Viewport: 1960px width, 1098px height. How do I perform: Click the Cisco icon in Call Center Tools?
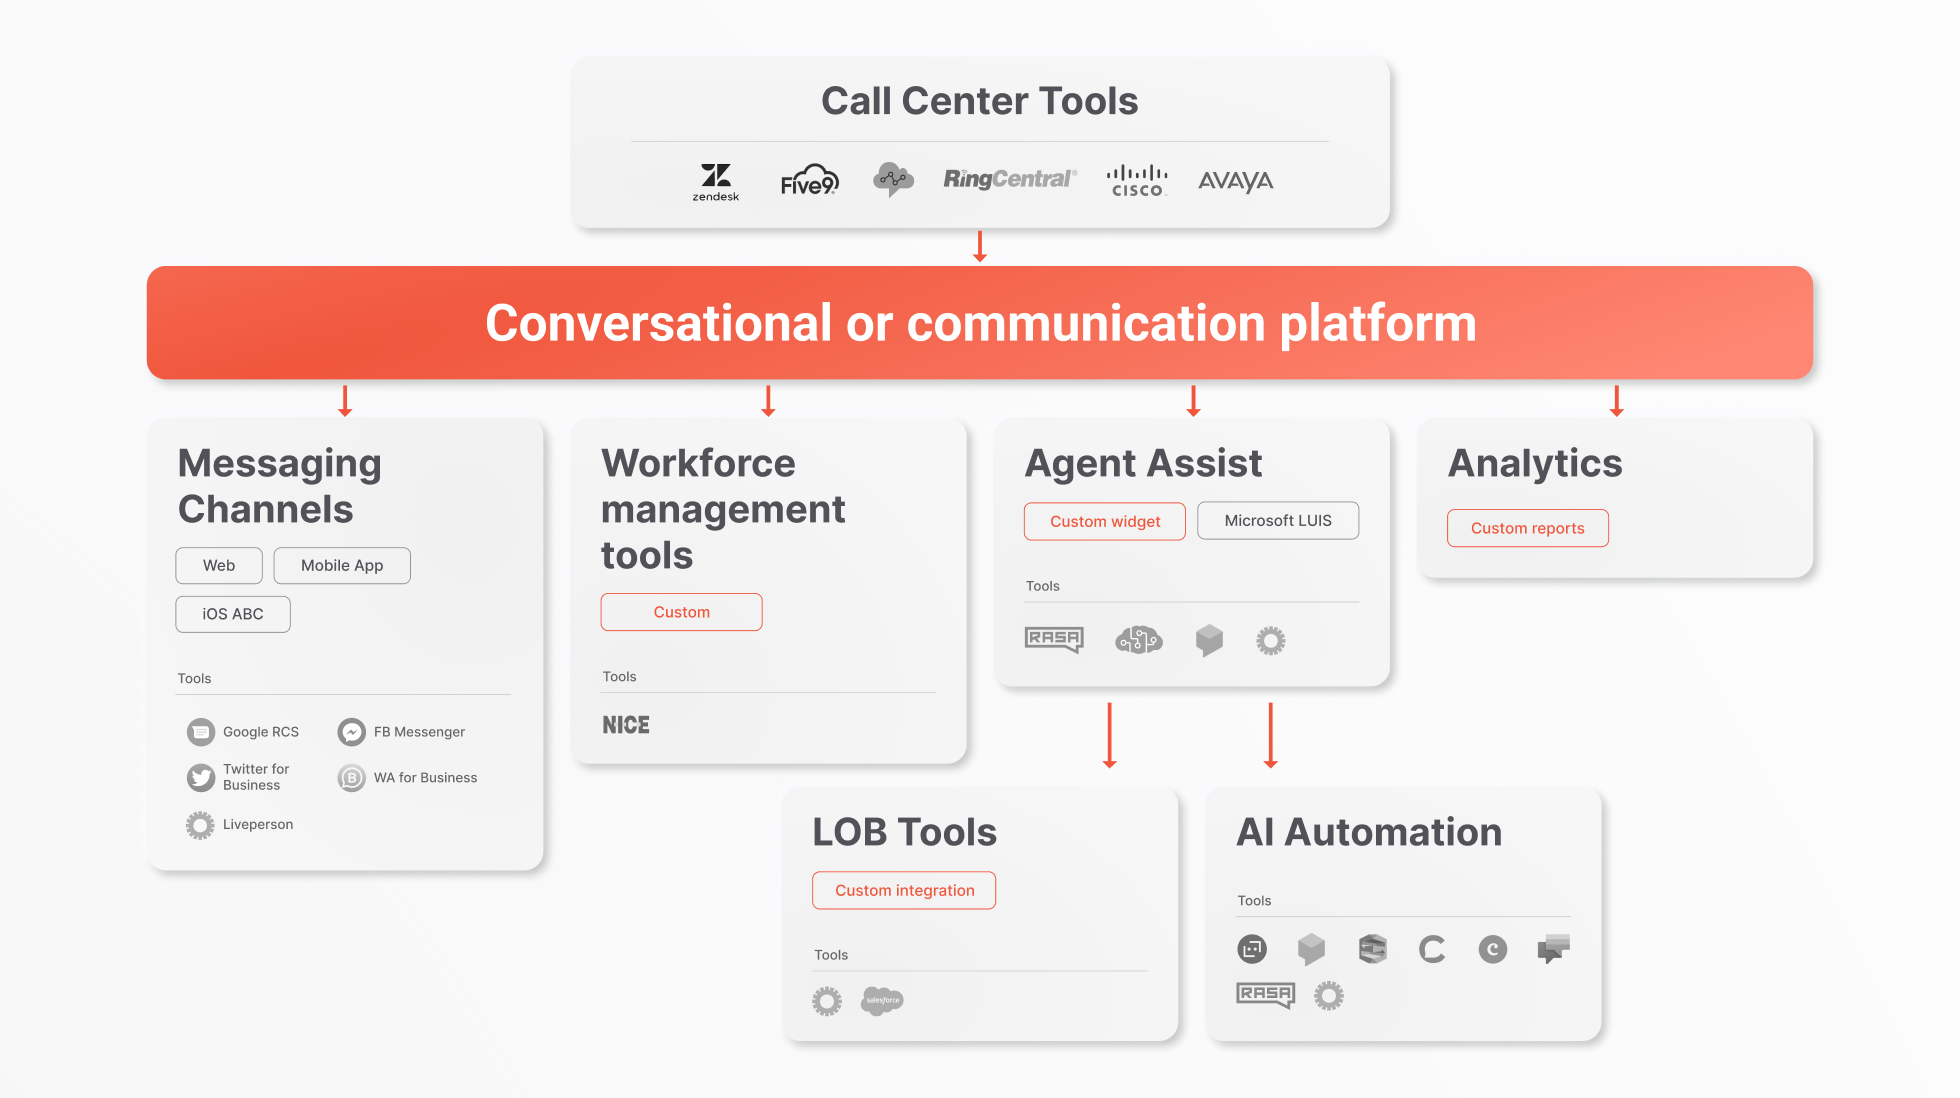[x=1135, y=178]
